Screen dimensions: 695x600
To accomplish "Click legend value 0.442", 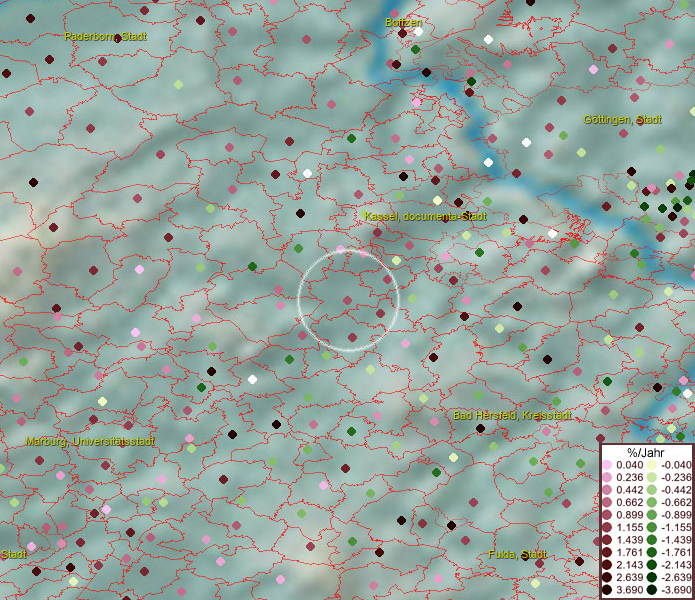I will pos(629,490).
